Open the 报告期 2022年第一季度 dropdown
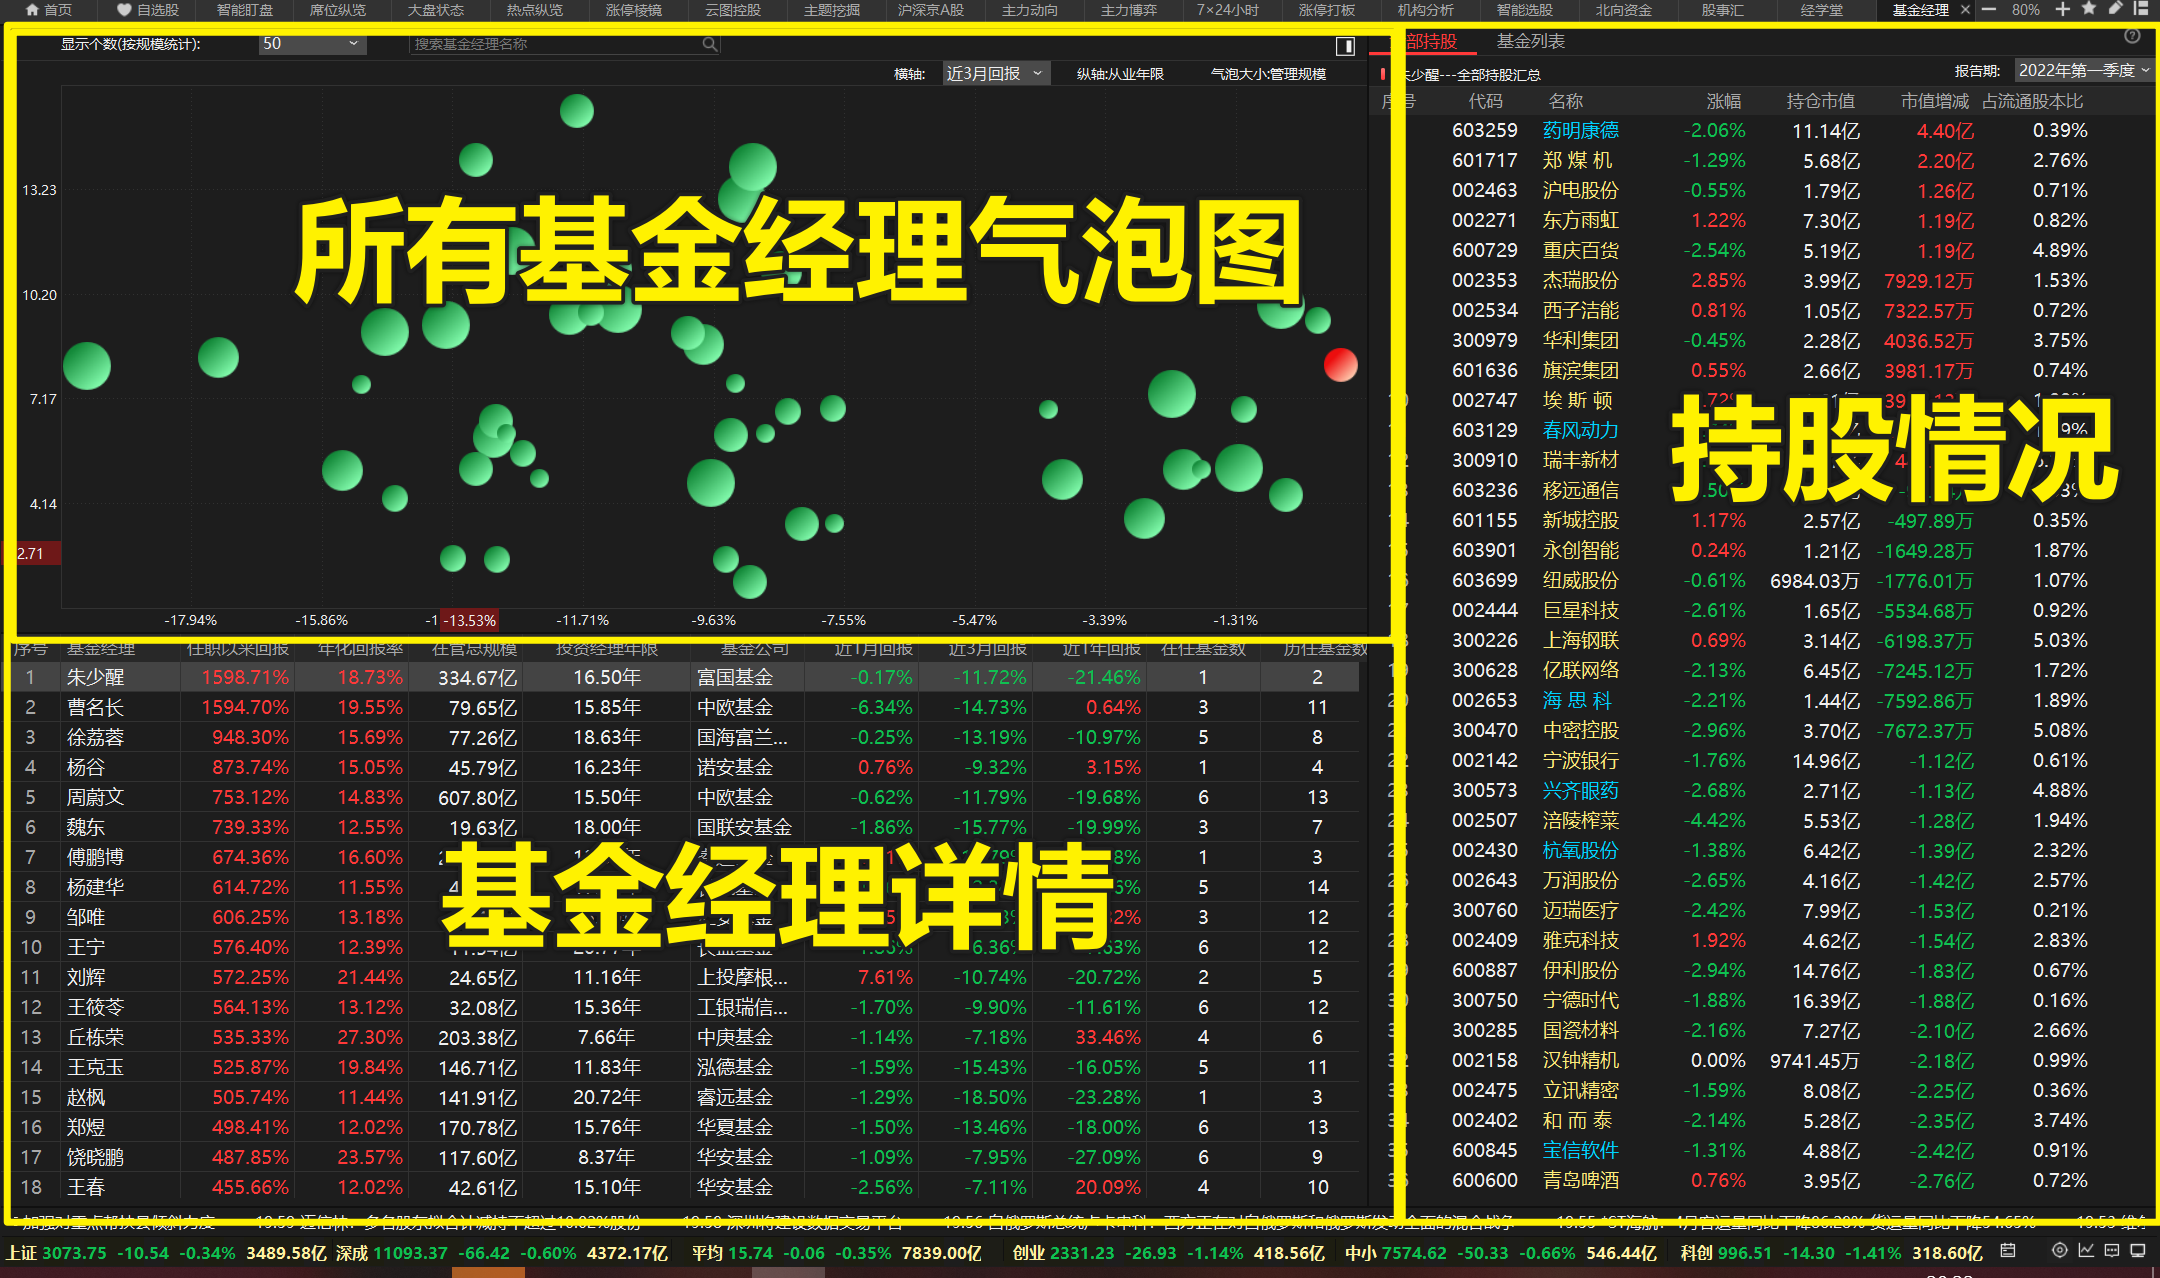 pos(2083,71)
